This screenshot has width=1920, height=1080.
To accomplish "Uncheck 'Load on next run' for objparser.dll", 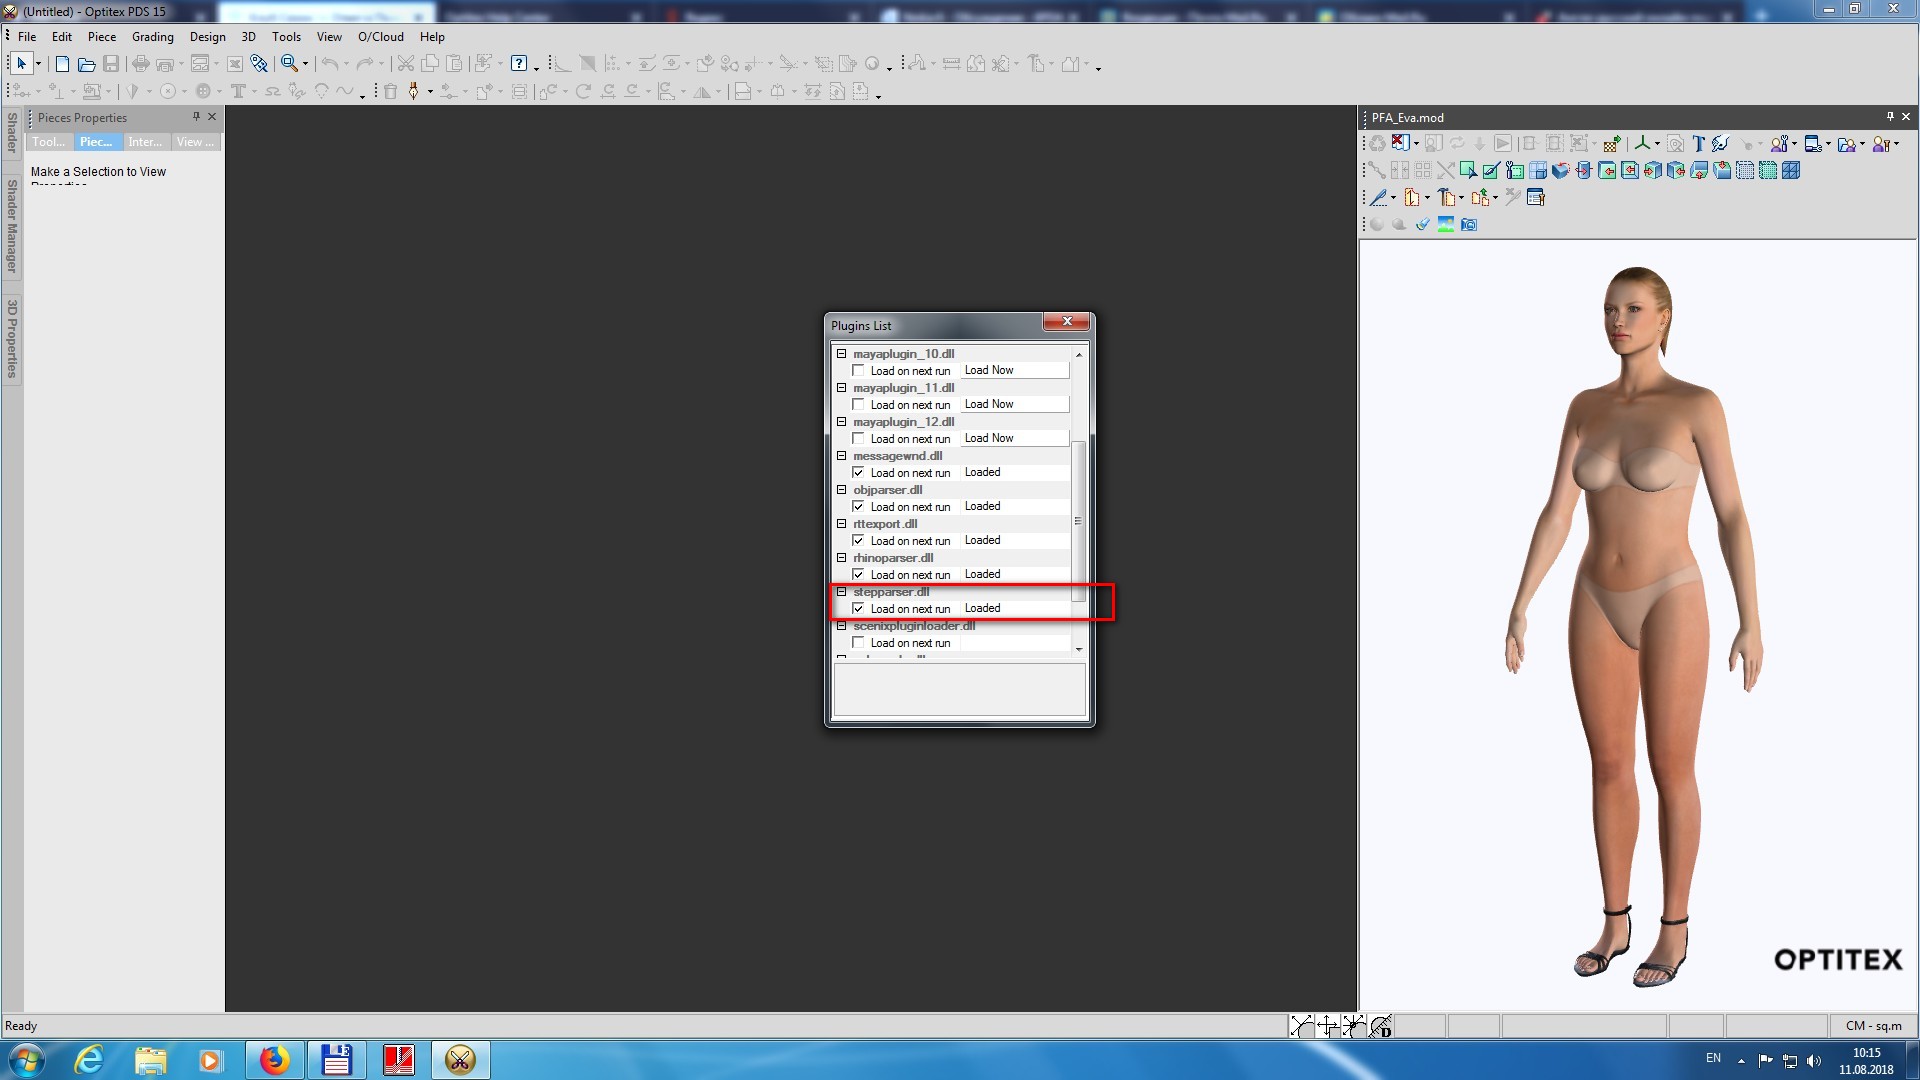I will (858, 507).
